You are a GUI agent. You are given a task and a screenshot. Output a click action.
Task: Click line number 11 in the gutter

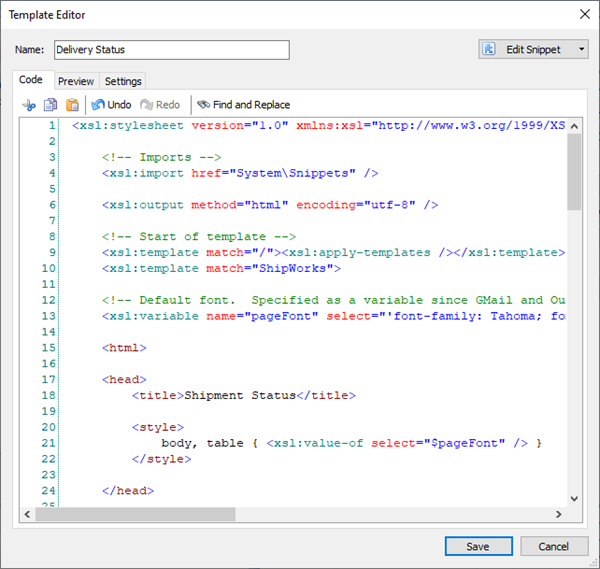click(48, 284)
